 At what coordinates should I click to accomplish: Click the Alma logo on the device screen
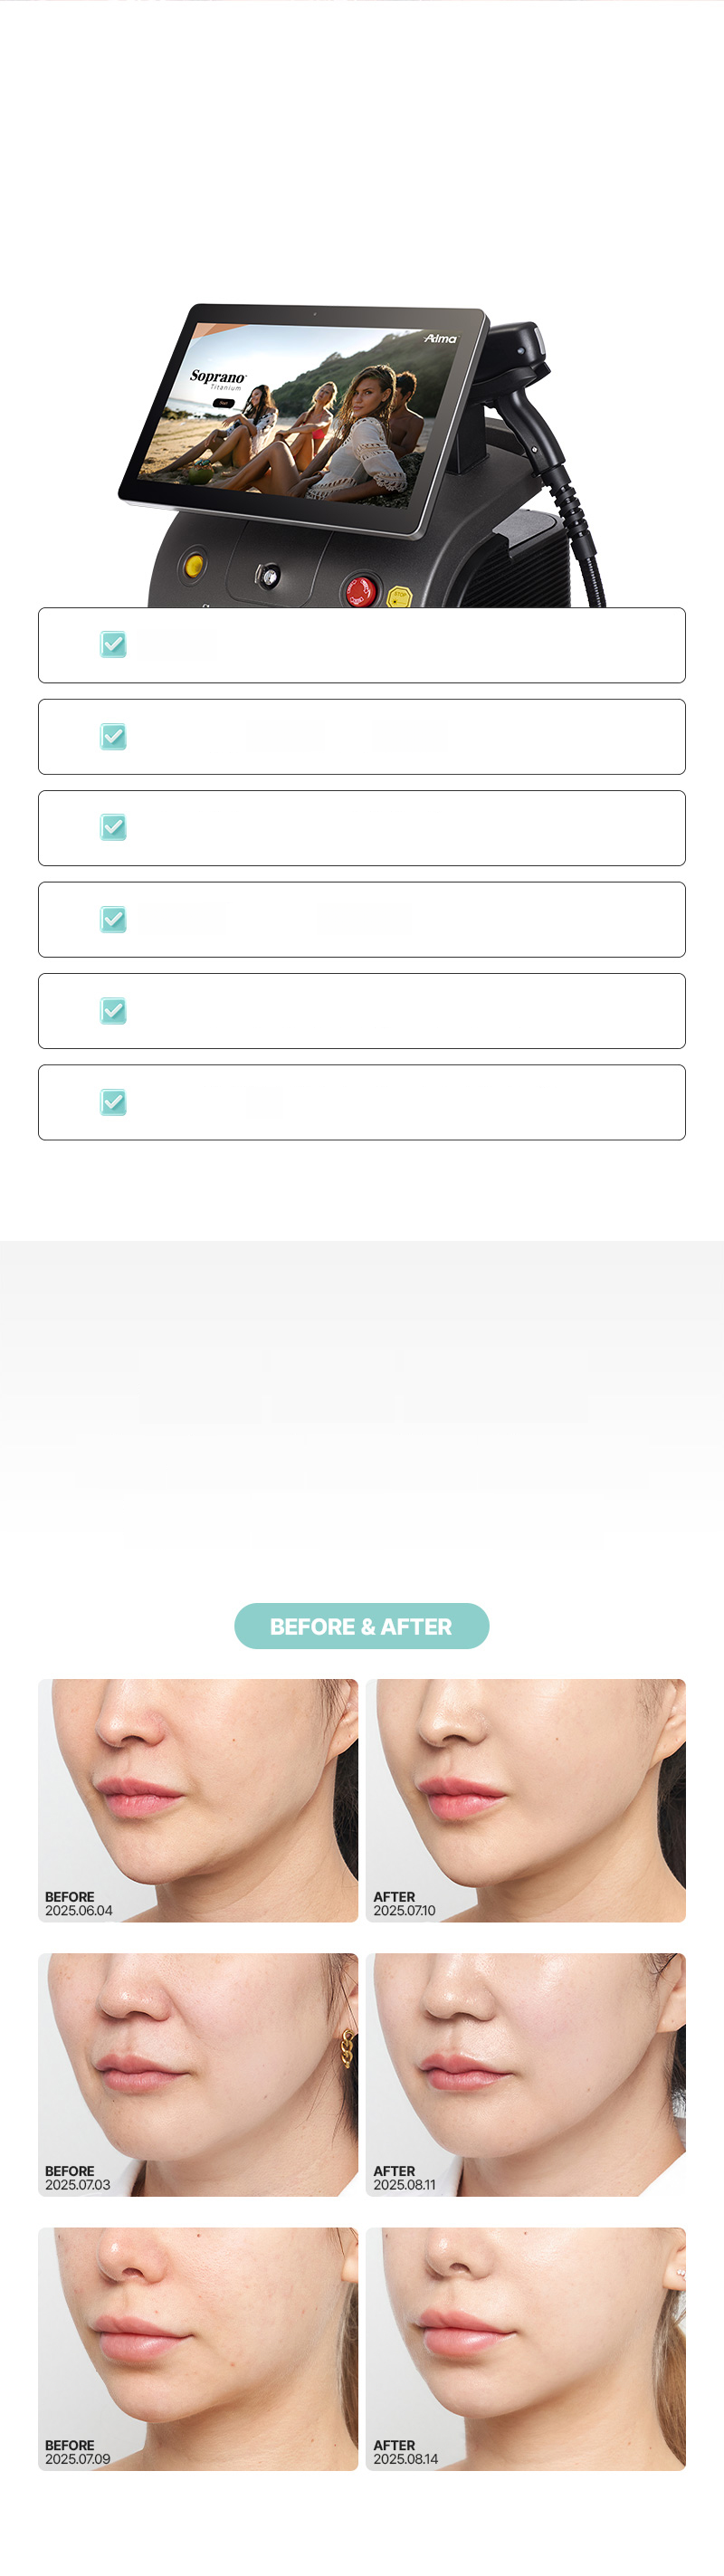pos(440,339)
